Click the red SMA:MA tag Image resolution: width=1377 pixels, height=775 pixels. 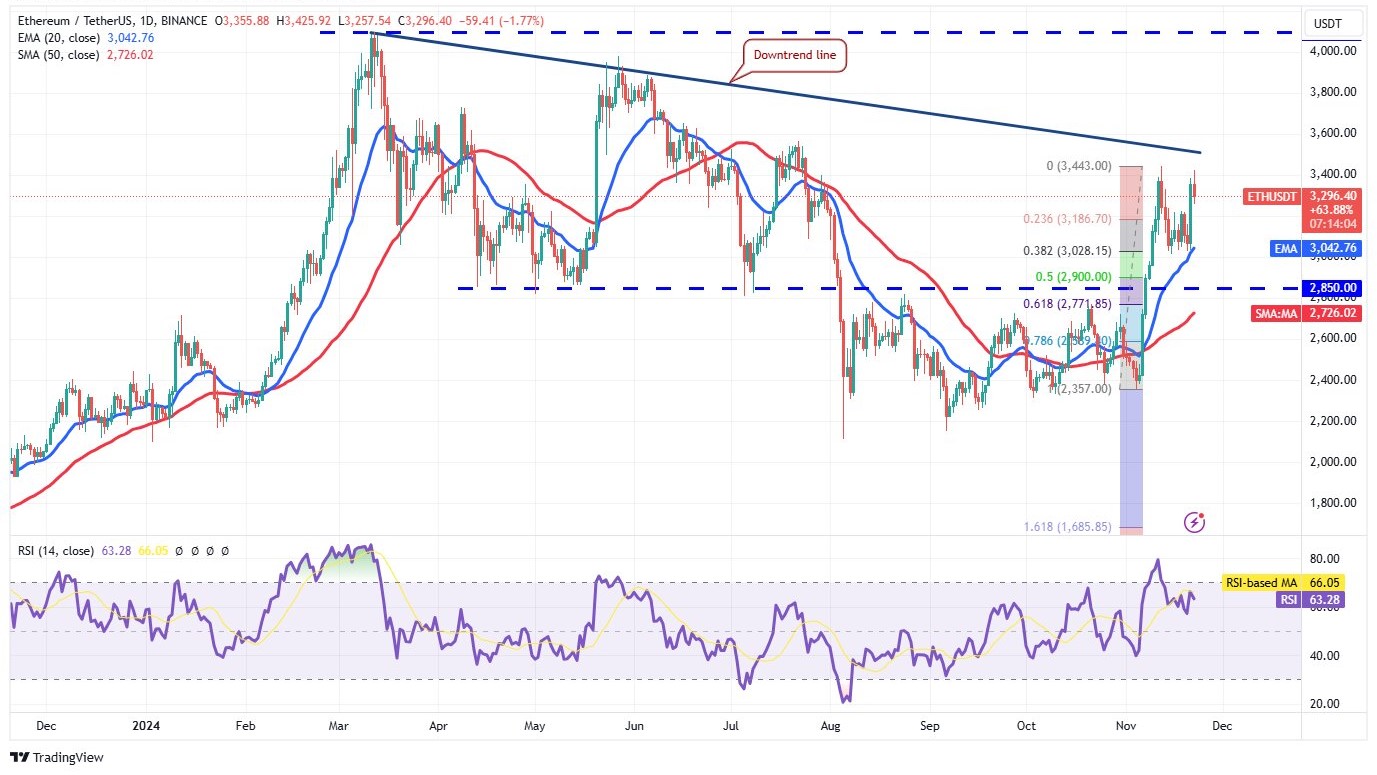[1275, 314]
